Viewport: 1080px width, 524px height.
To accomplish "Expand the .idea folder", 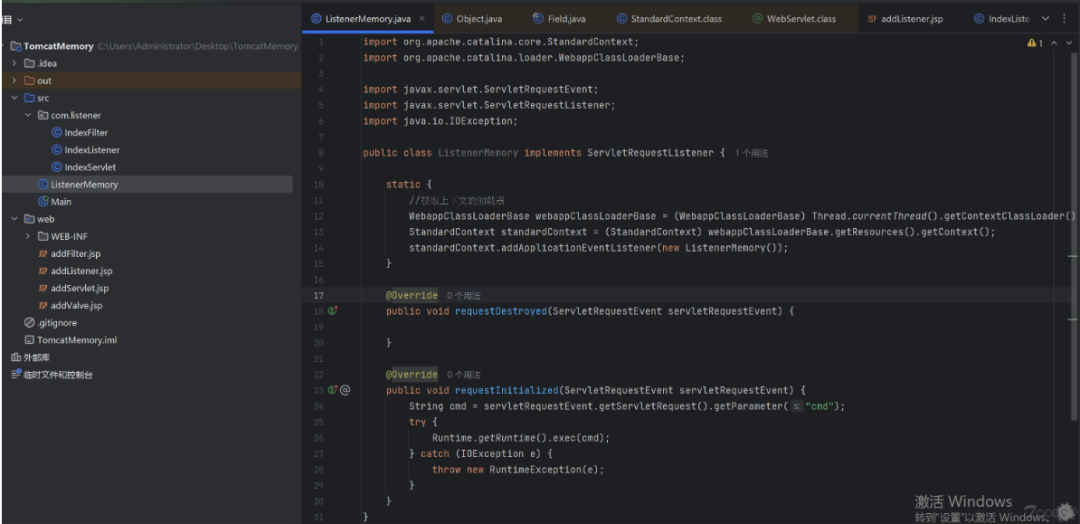I will click(14, 63).
